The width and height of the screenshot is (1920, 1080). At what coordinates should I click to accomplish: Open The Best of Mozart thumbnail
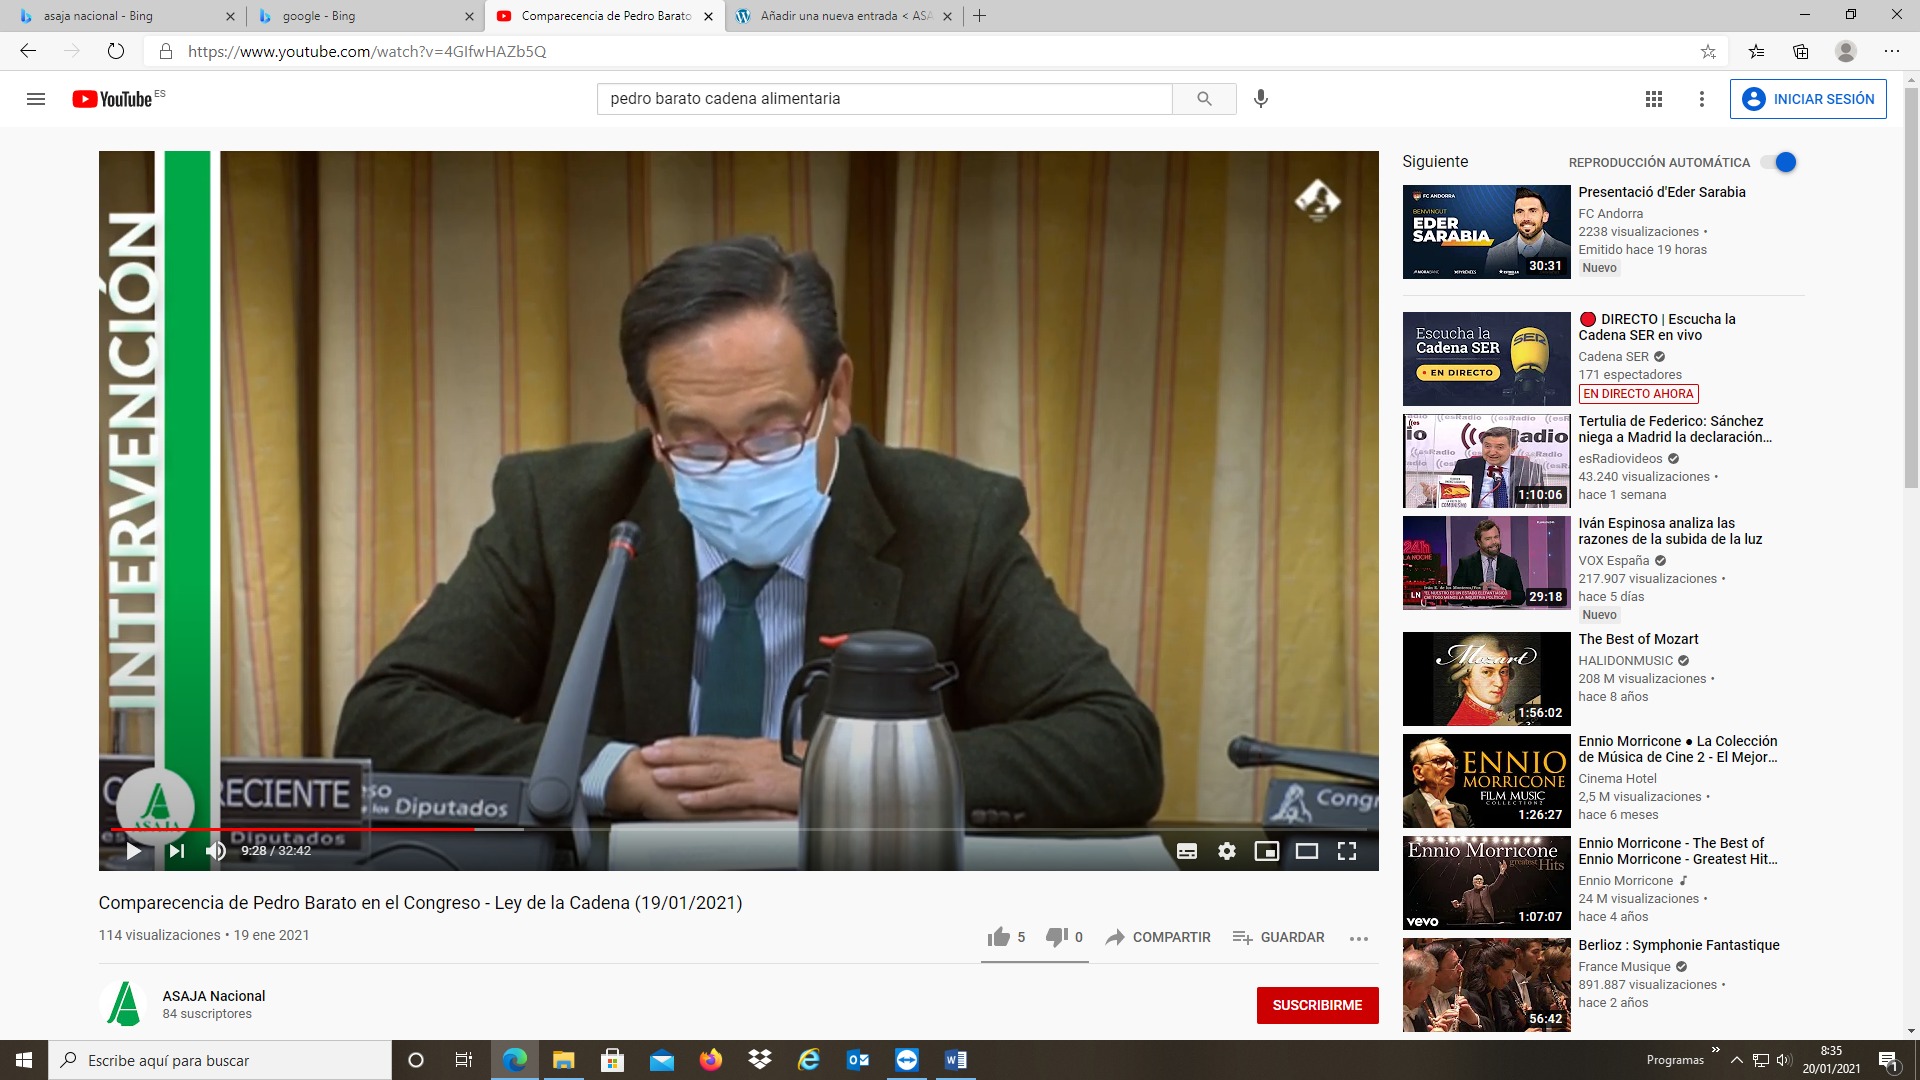[x=1486, y=679]
